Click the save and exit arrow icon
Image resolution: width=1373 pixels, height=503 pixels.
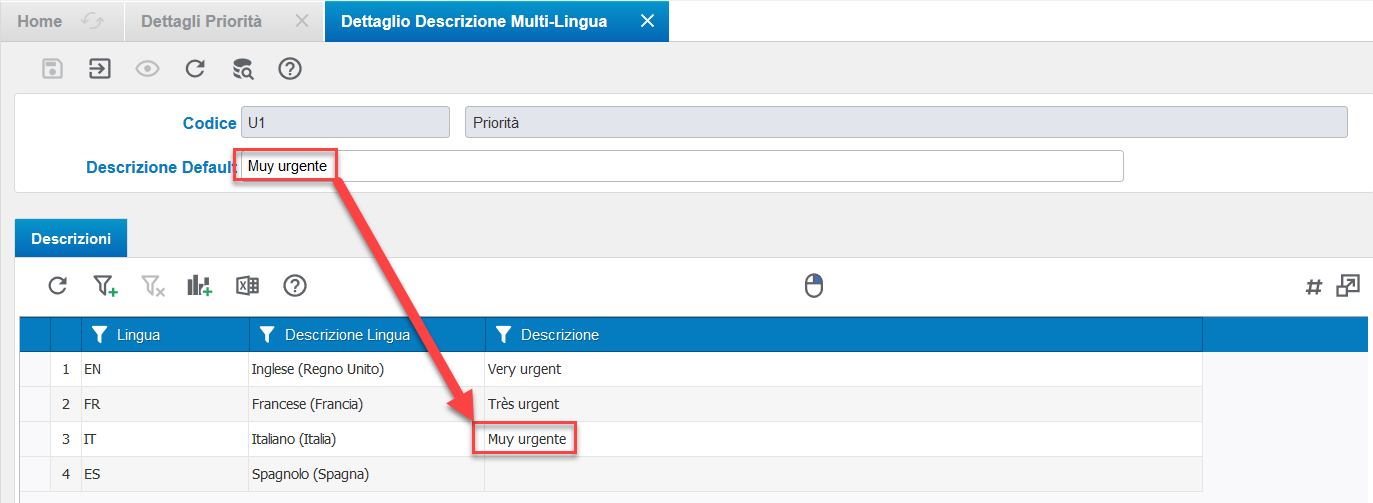click(x=100, y=69)
